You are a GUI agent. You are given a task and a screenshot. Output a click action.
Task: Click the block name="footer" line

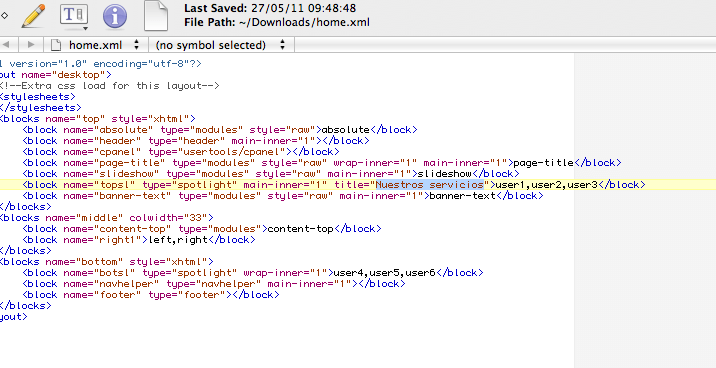(151, 294)
